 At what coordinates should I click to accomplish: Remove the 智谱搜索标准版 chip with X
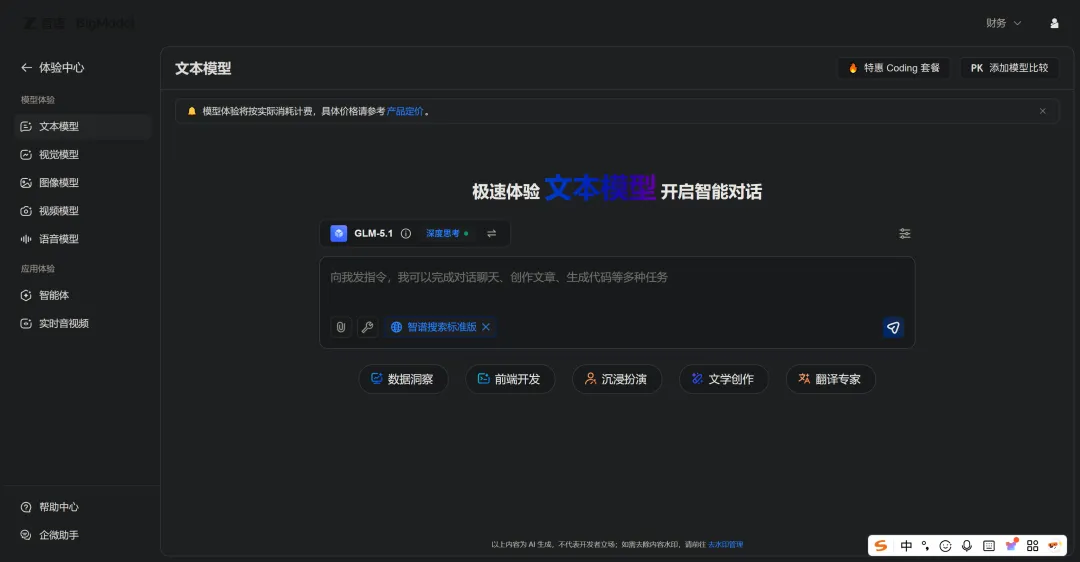pos(486,327)
